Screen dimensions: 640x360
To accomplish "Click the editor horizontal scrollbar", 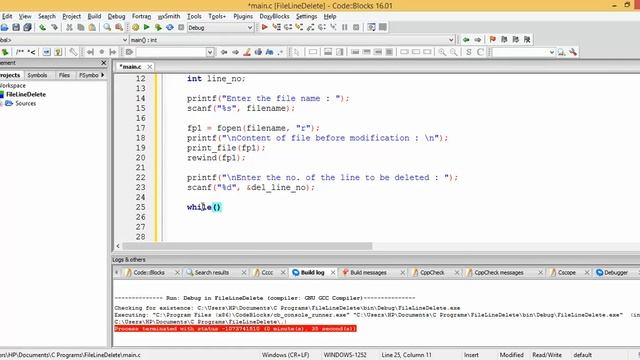I will [247, 246].
